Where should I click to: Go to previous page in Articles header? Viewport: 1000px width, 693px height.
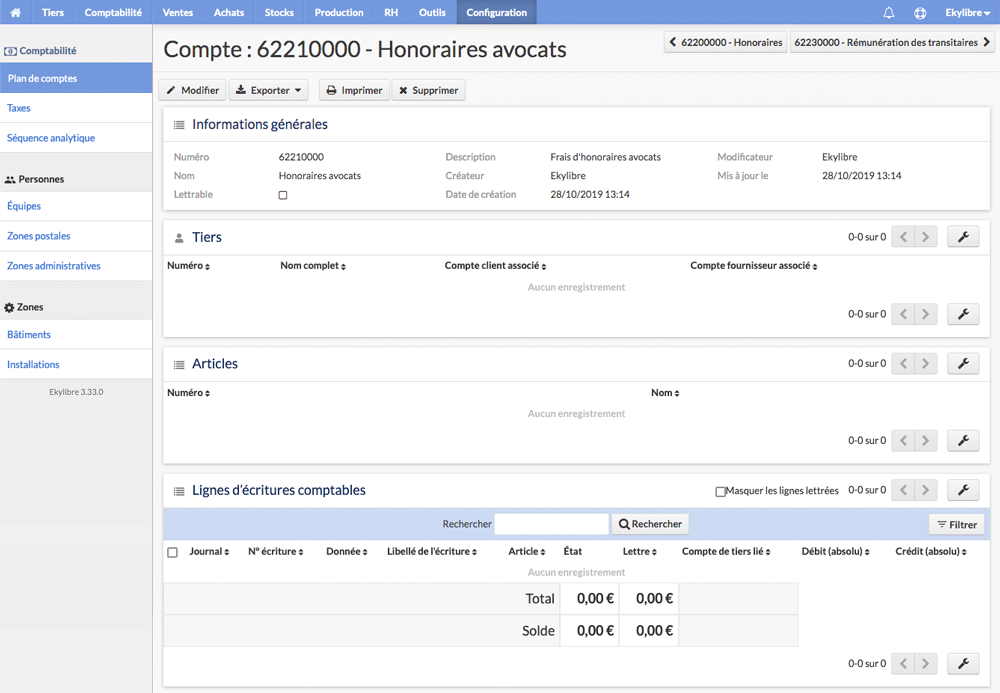click(903, 363)
